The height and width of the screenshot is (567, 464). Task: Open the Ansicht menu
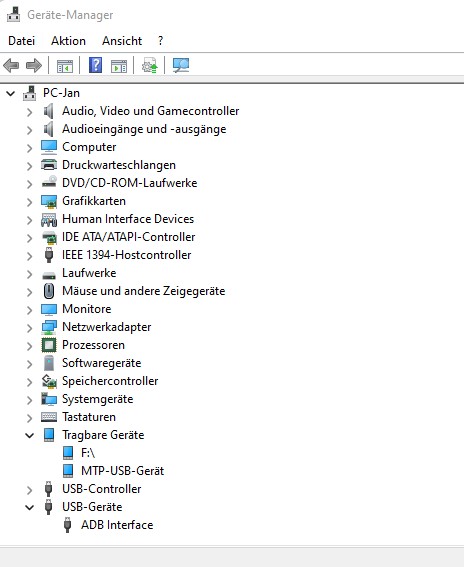coord(122,41)
